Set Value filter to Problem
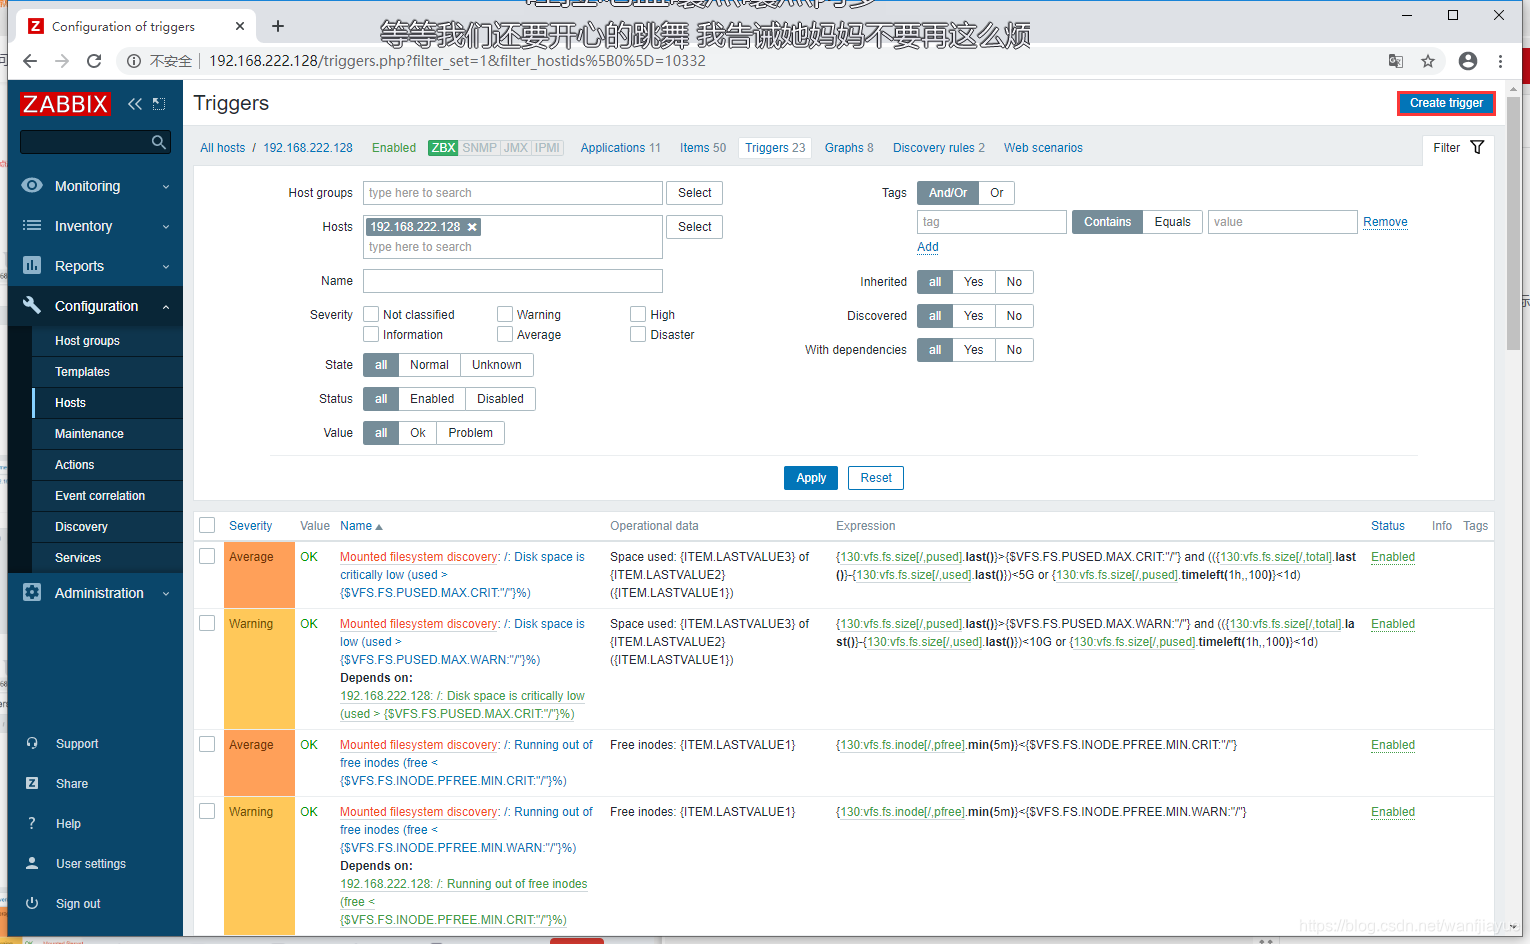 tap(470, 433)
